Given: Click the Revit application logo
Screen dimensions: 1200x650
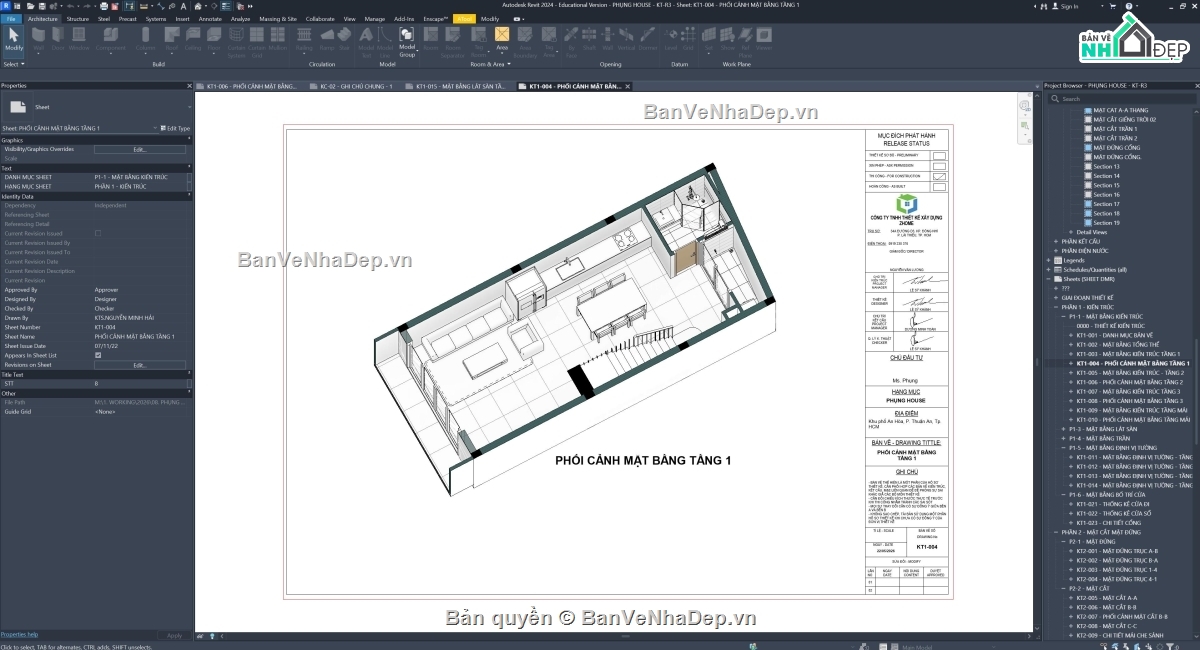Looking at the screenshot, I should click(6, 6).
